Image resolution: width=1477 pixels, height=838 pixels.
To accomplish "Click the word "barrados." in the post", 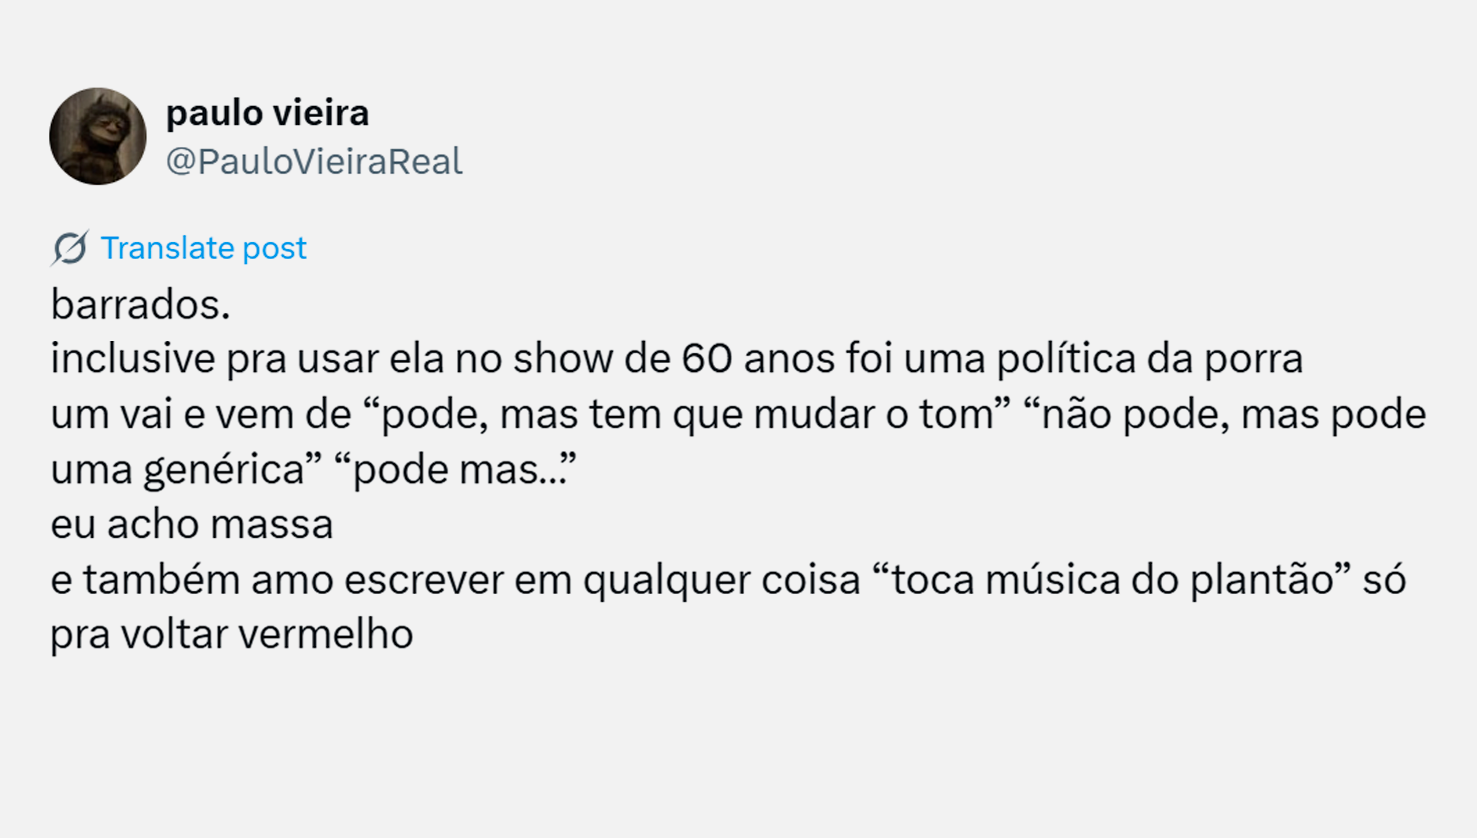I will (x=140, y=305).
